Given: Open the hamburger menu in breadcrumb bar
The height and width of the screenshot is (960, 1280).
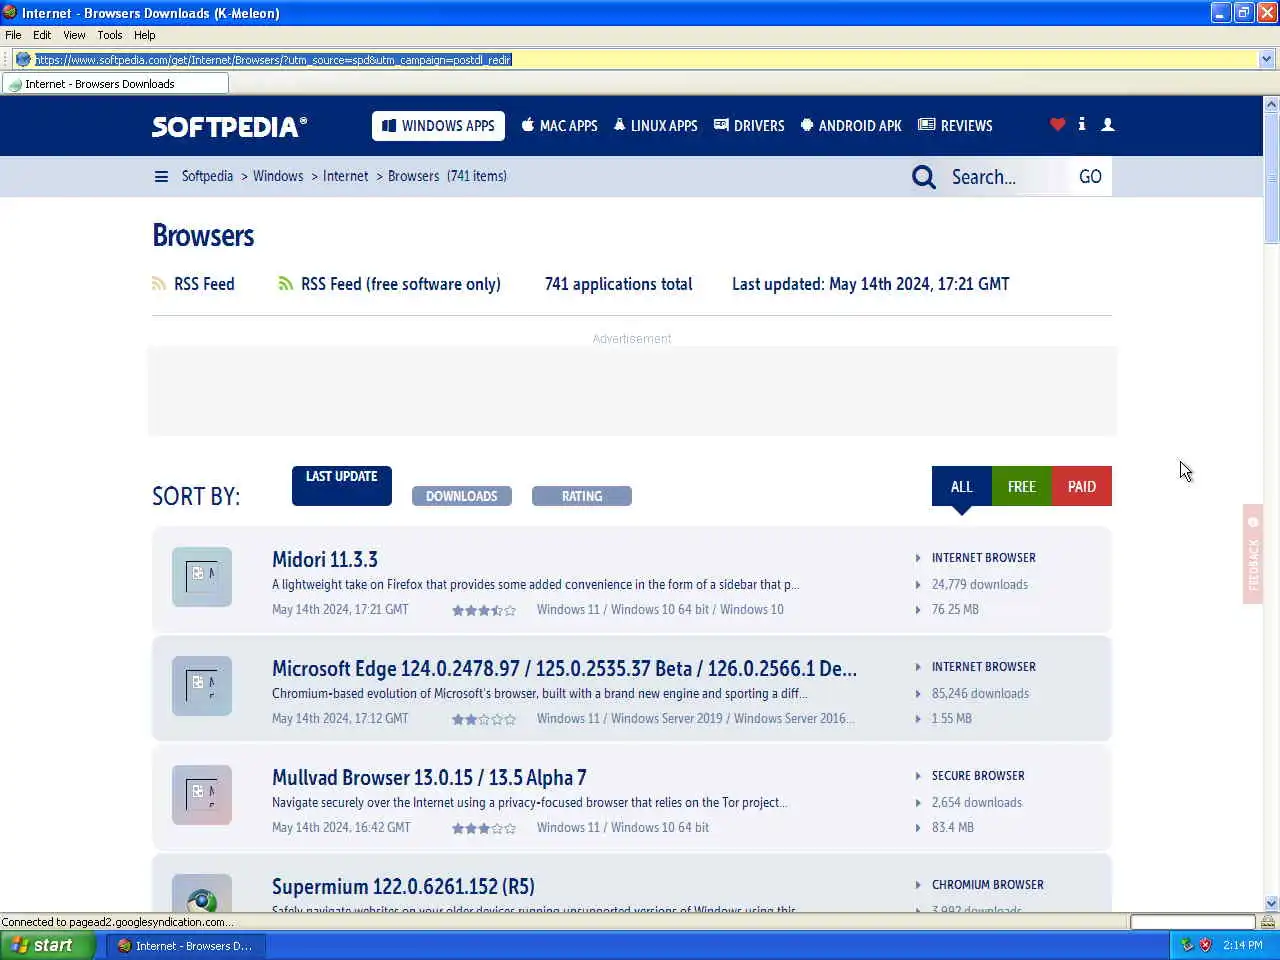Looking at the screenshot, I should 161,176.
